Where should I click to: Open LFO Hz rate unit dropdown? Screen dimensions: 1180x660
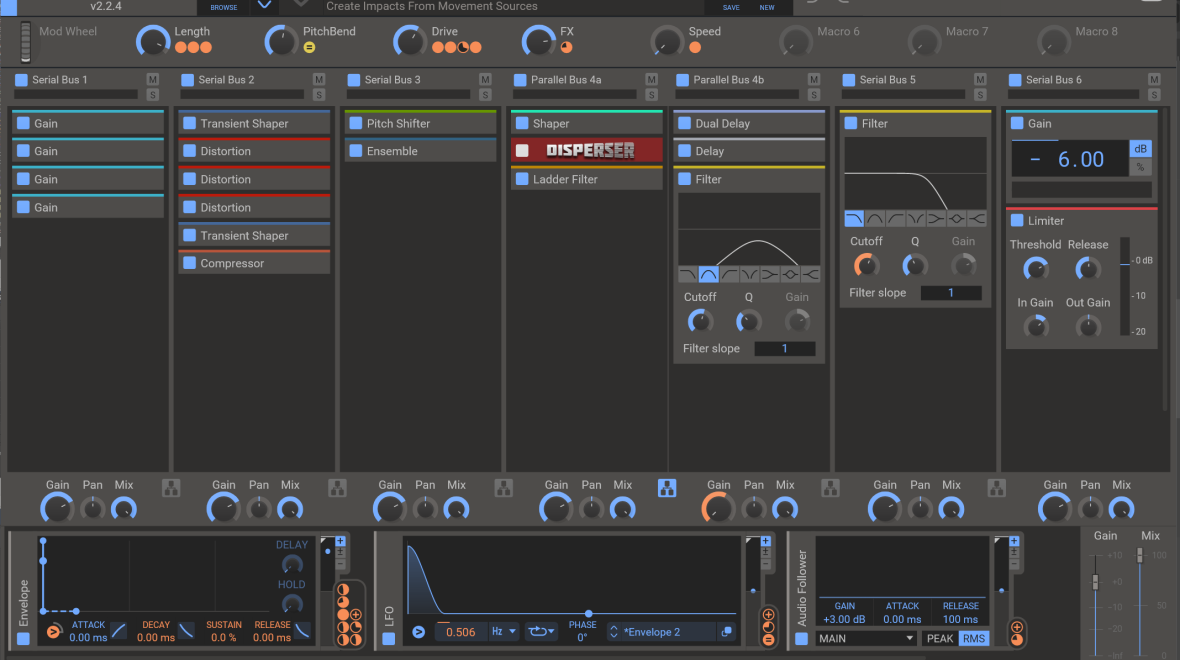tap(503, 632)
